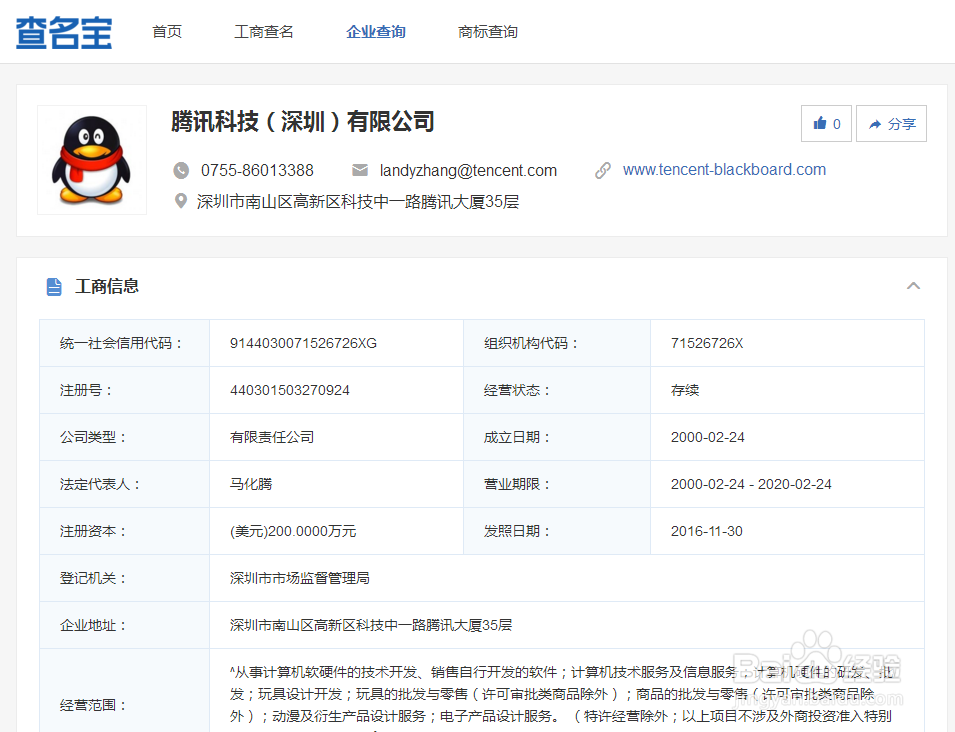Collapse the 工商信息 section with the chevron

(x=913, y=285)
